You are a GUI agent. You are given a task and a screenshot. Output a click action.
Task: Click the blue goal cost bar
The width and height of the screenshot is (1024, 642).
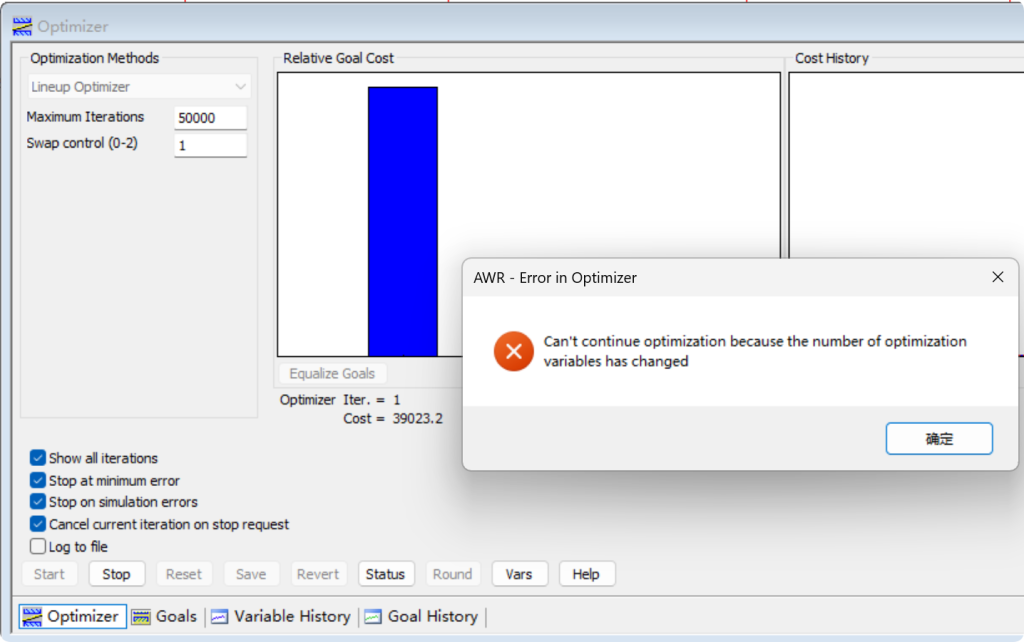tap(402, 221)
